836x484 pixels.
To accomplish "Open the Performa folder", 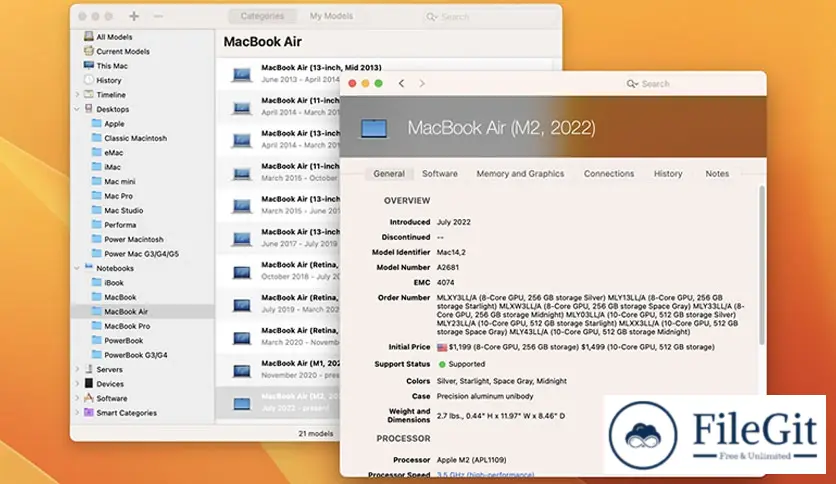I will pyautogui.click(x=114, y=224).
